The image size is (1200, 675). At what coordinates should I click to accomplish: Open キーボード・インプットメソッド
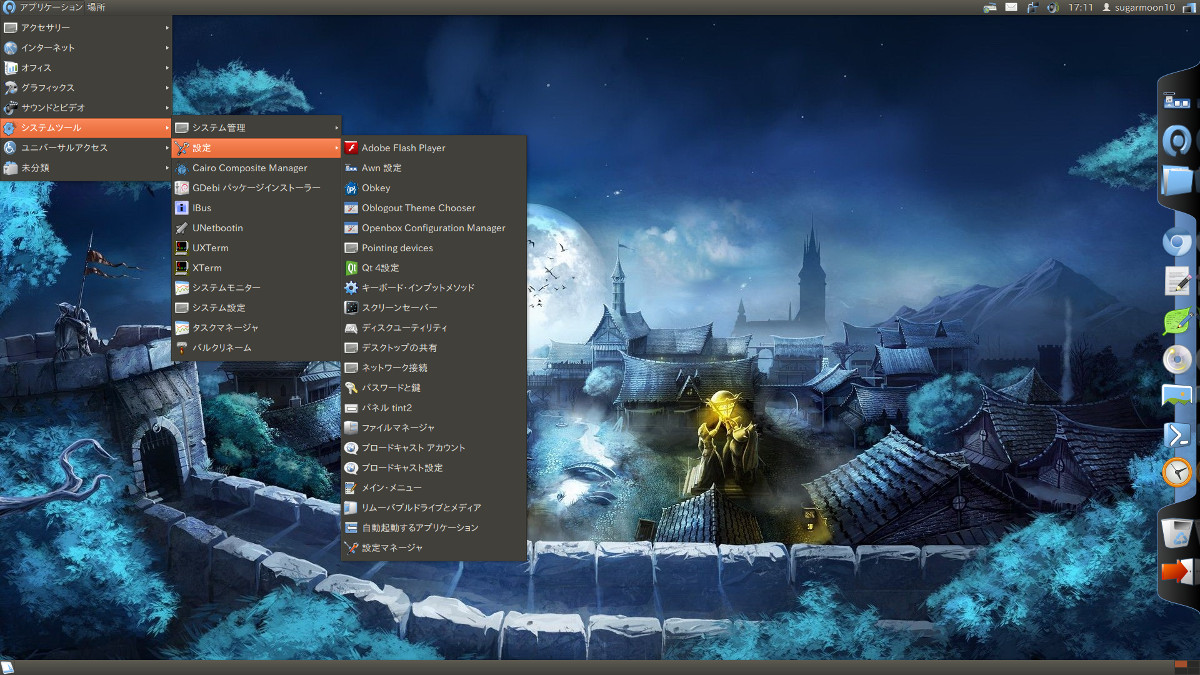[434, 288]
